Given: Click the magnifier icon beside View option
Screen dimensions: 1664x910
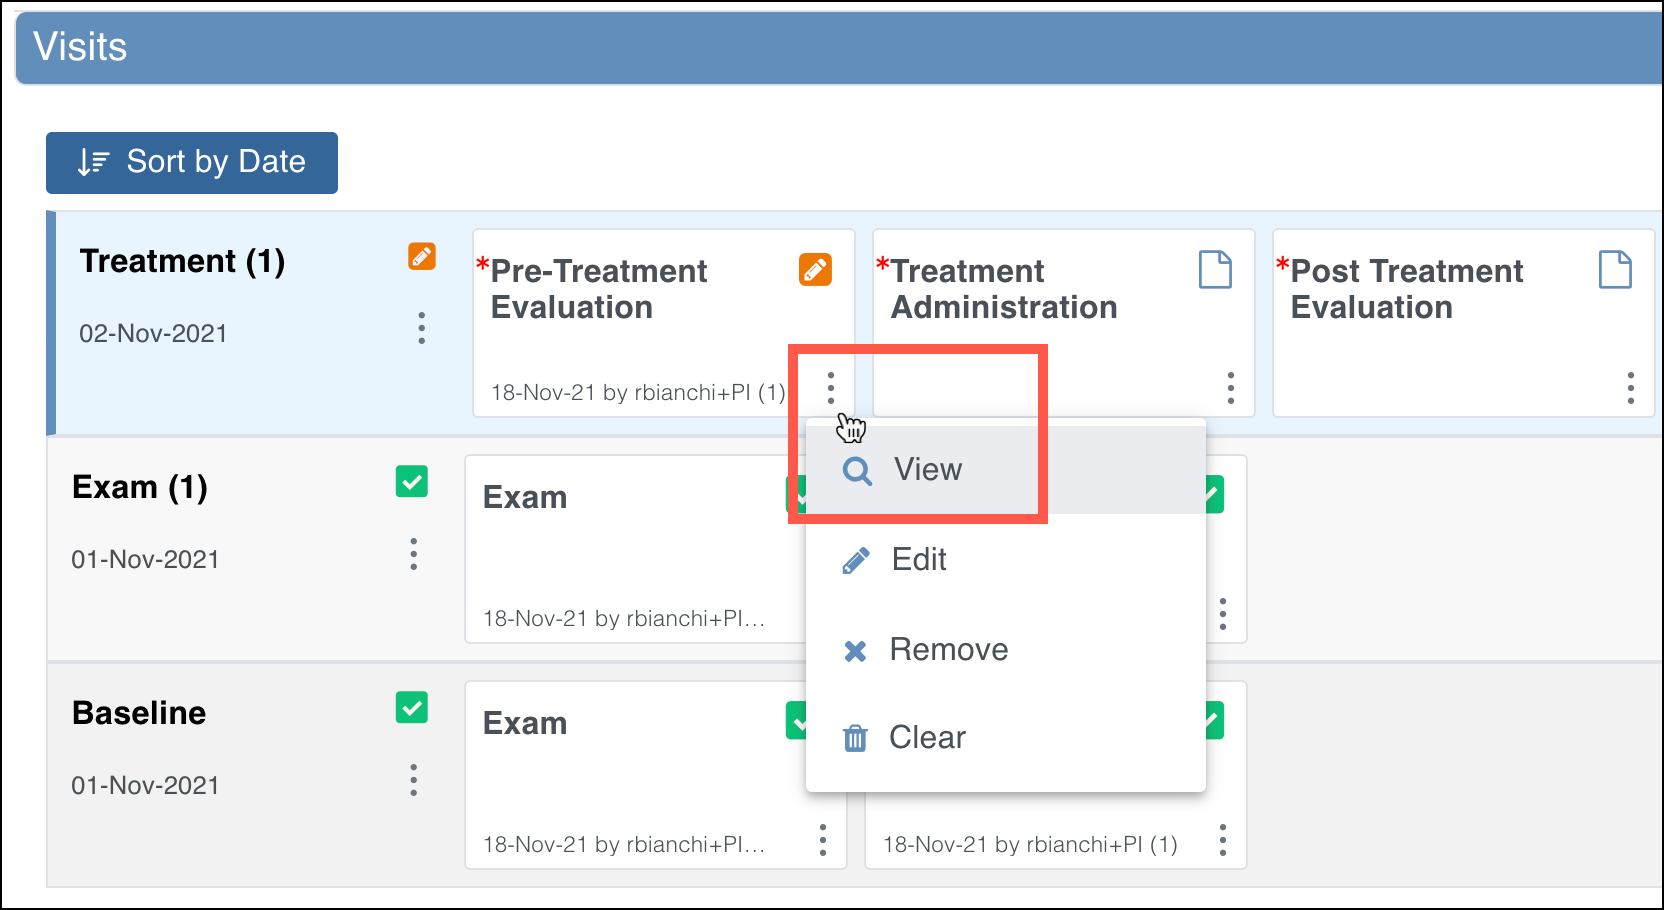Looking at the screenshot, I should coord(856,470).
